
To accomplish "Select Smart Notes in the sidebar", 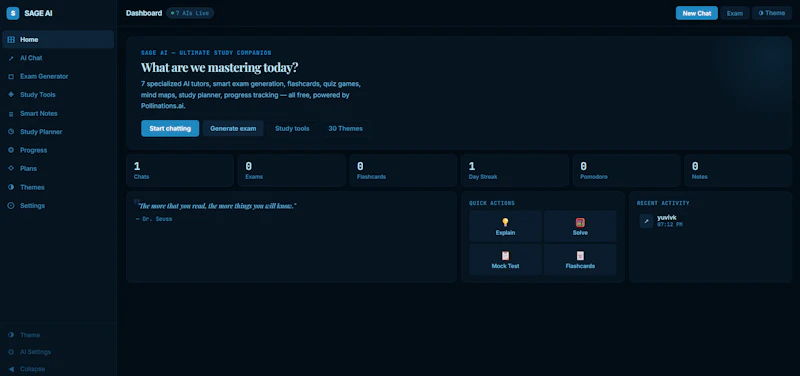I will tap(58, 114).
